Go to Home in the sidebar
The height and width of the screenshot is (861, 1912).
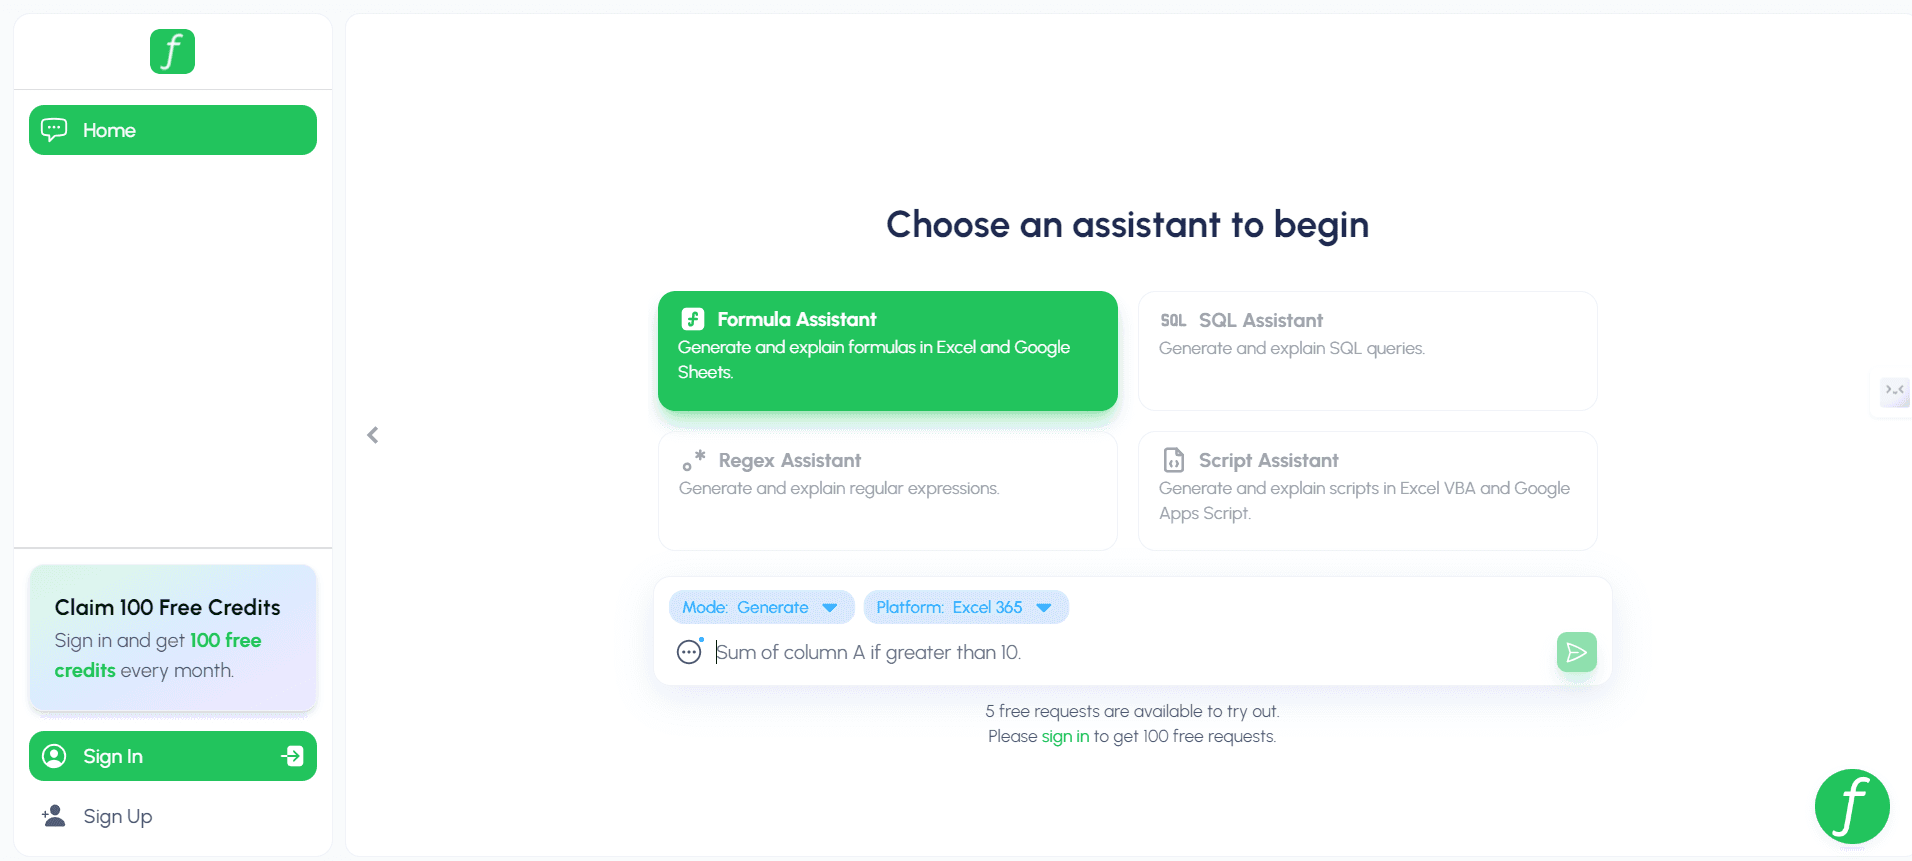tap(173, 130)
